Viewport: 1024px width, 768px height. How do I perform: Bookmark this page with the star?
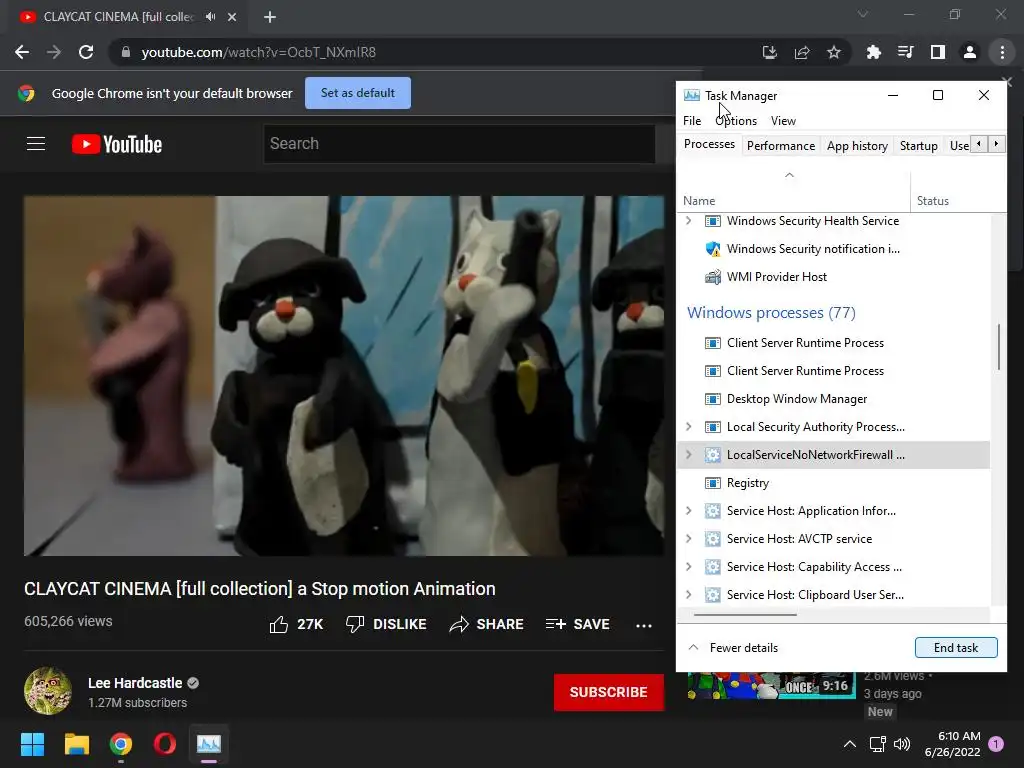834,52
